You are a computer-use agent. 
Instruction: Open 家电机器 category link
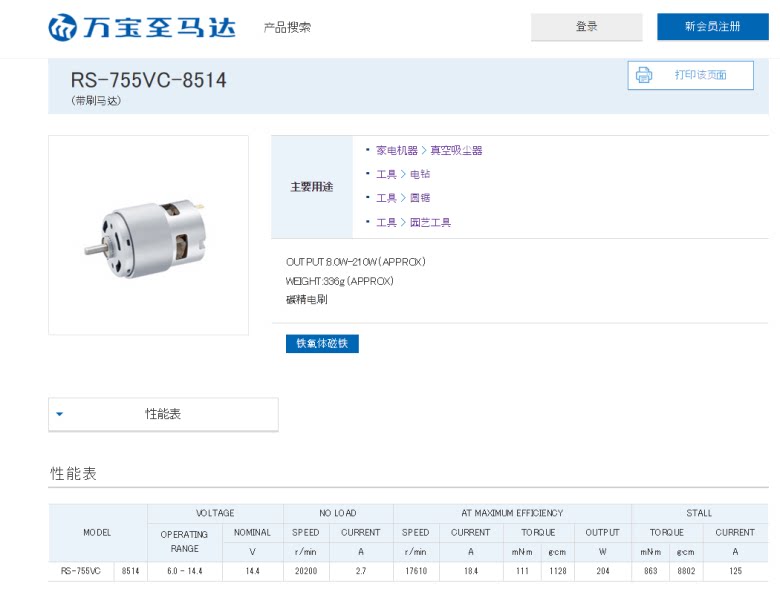pos(396,150)
